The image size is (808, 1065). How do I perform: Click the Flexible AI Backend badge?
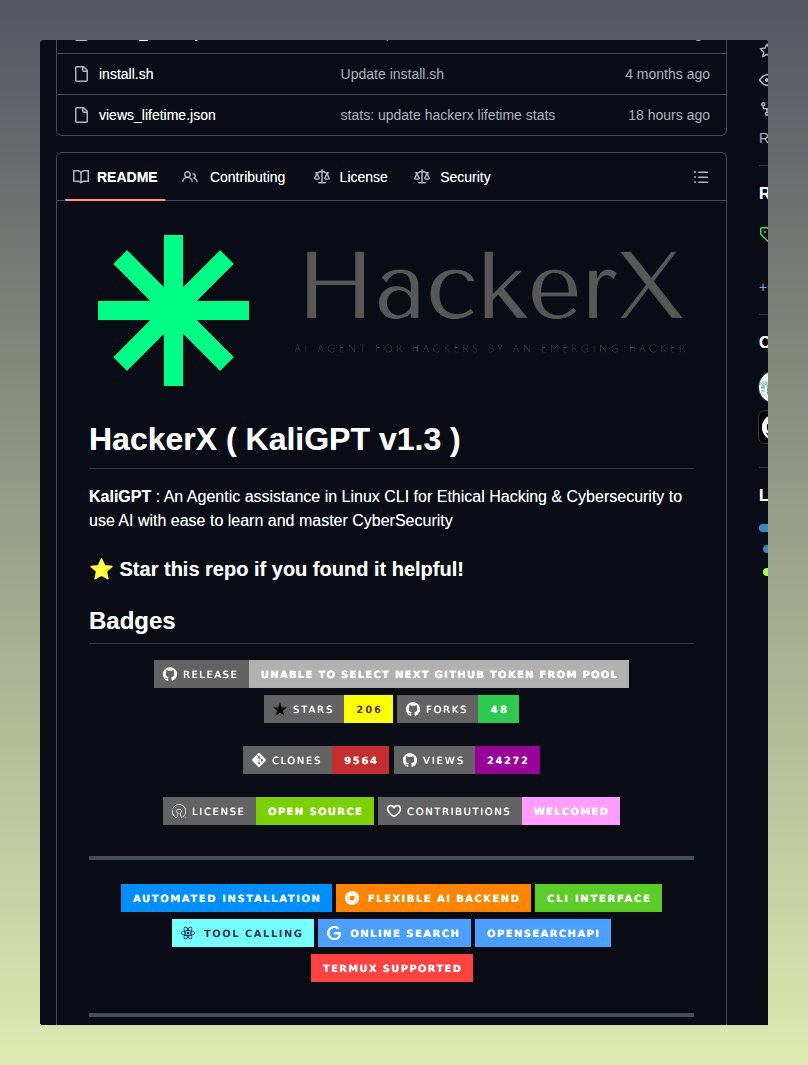point(433,898)
